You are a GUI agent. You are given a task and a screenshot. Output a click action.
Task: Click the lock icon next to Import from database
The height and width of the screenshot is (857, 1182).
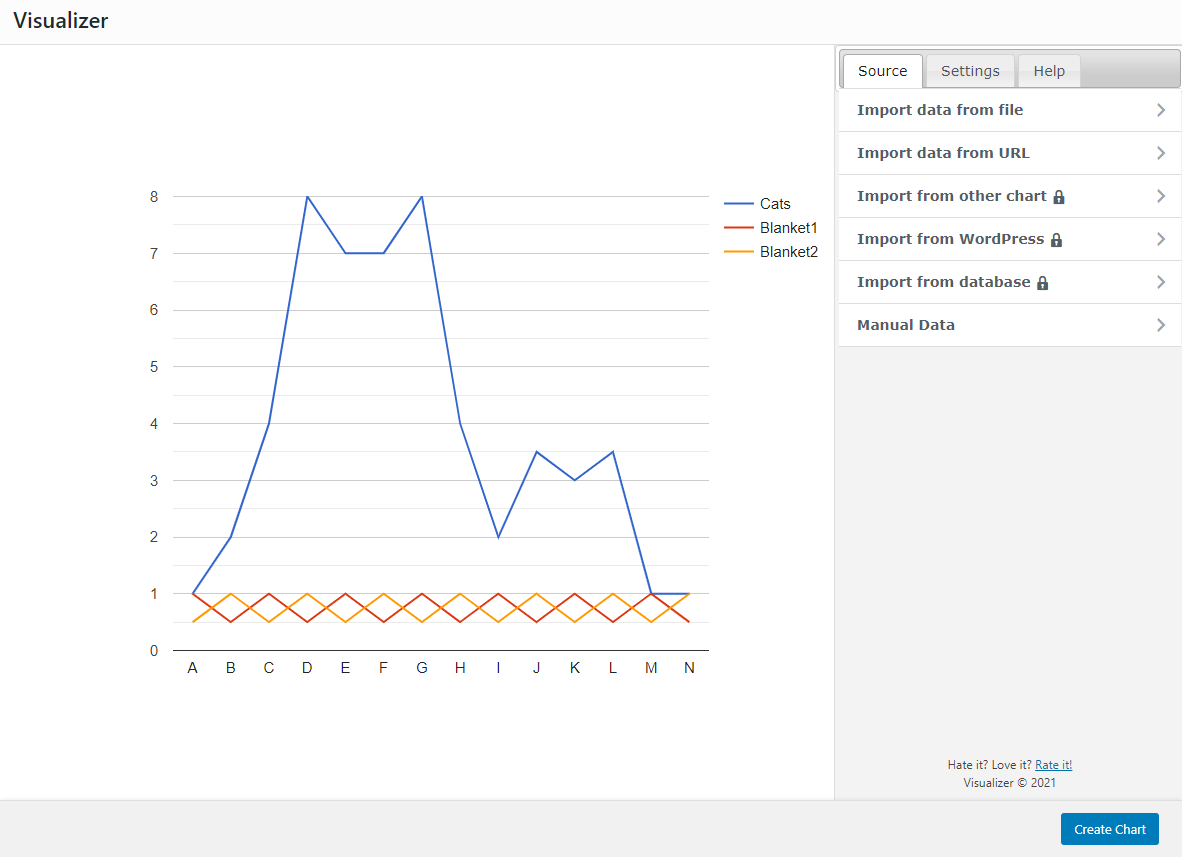[1043, 282]
